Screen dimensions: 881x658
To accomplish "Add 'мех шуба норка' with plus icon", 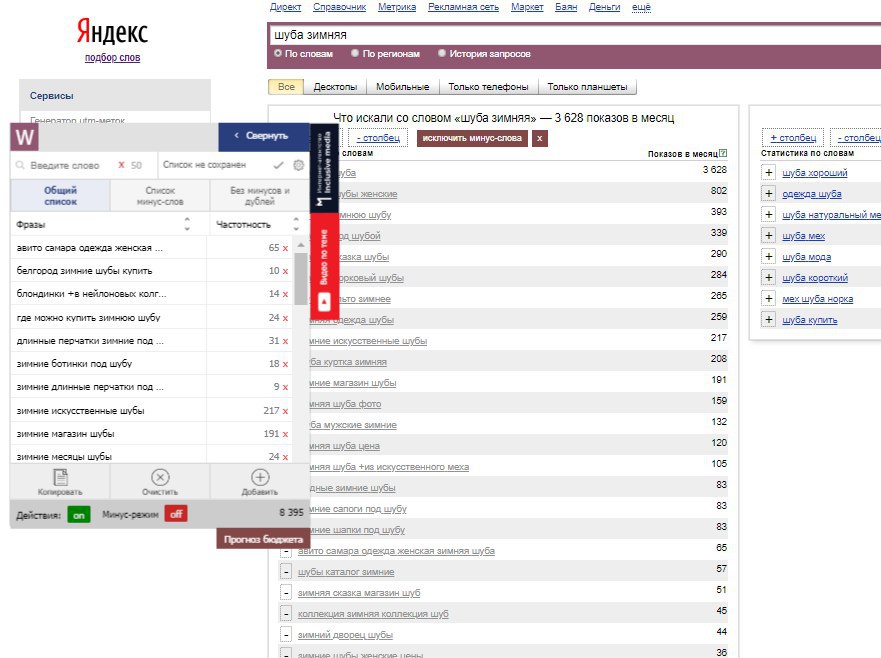I will point(769,298).
